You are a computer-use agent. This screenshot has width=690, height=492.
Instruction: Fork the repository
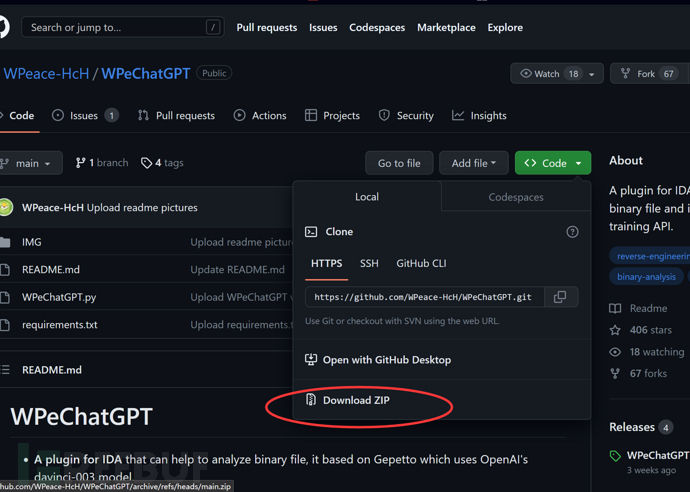point(650,74)
